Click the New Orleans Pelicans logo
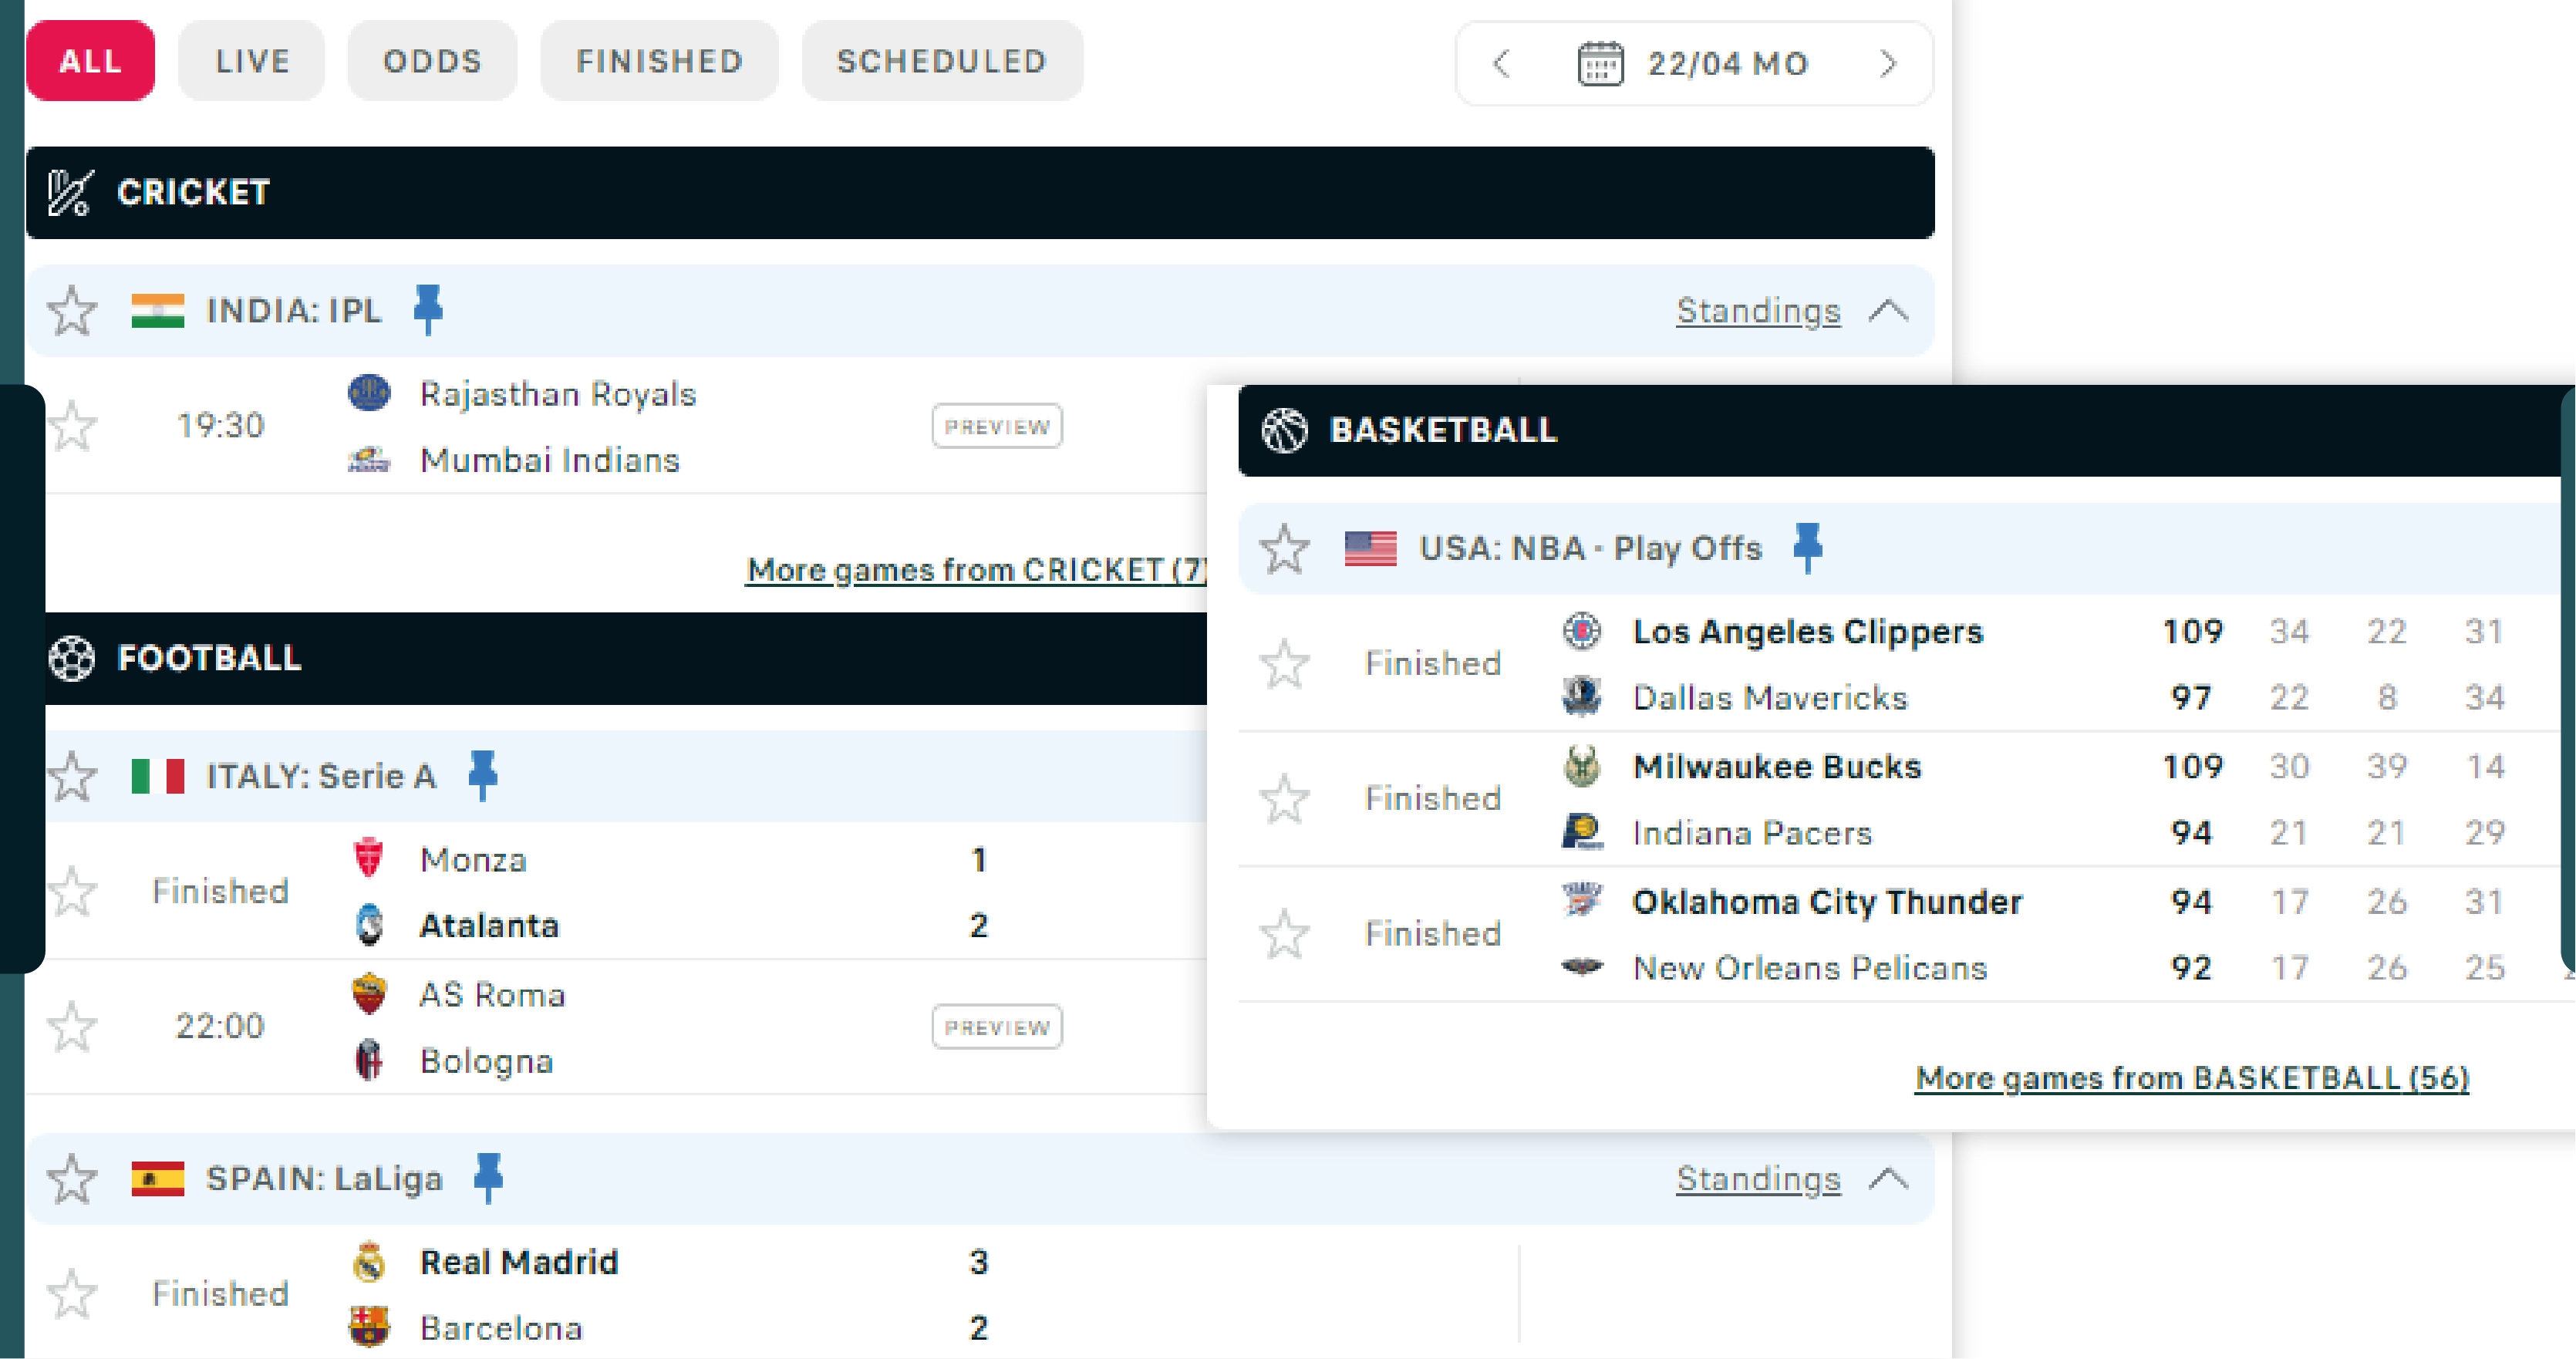2576x1359 pixels. (x=1582, y=967)
